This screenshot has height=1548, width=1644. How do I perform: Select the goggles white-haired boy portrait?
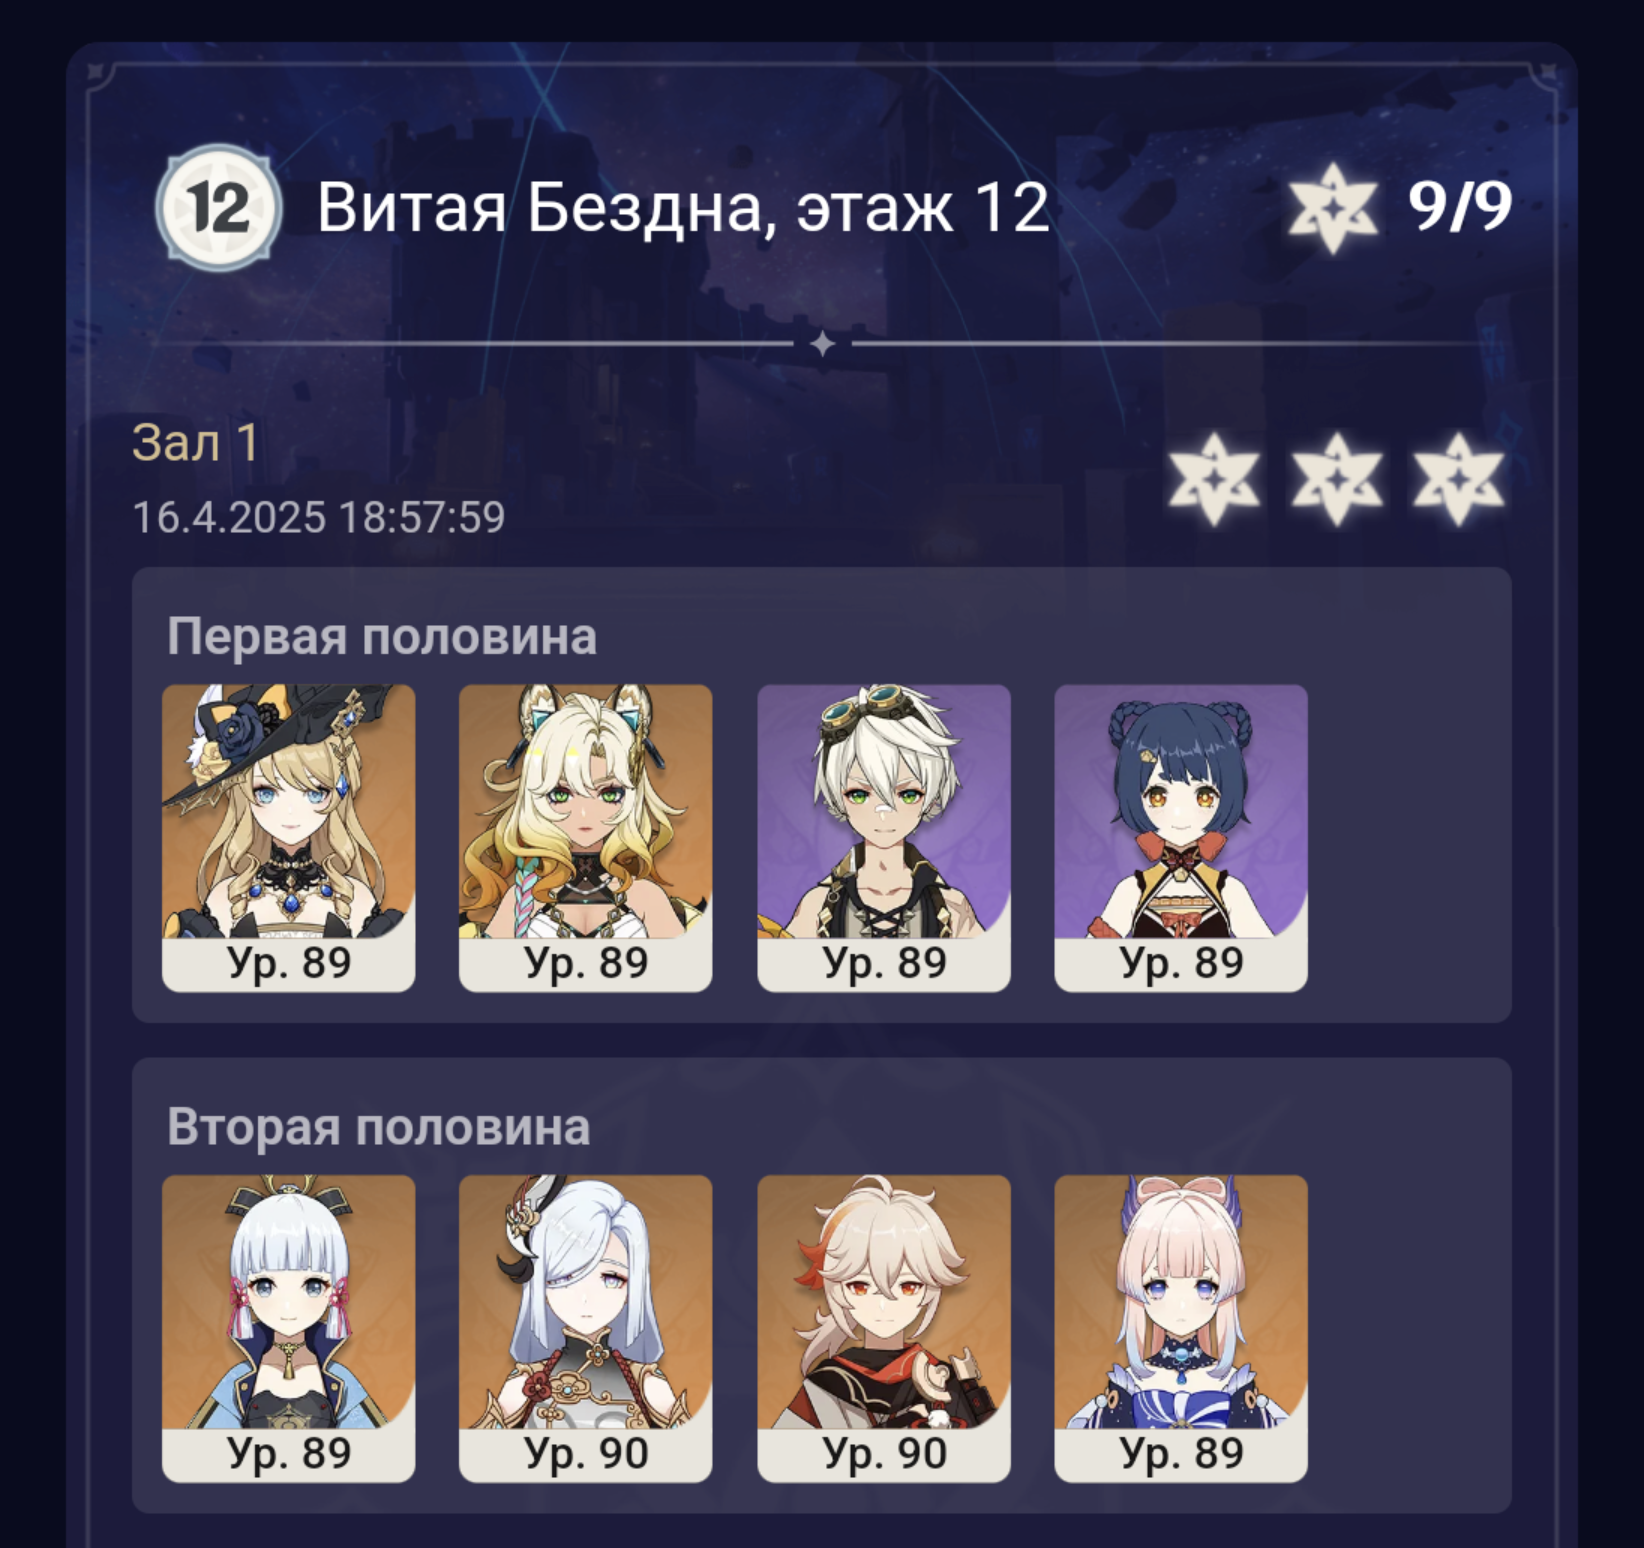click(884, 838)
